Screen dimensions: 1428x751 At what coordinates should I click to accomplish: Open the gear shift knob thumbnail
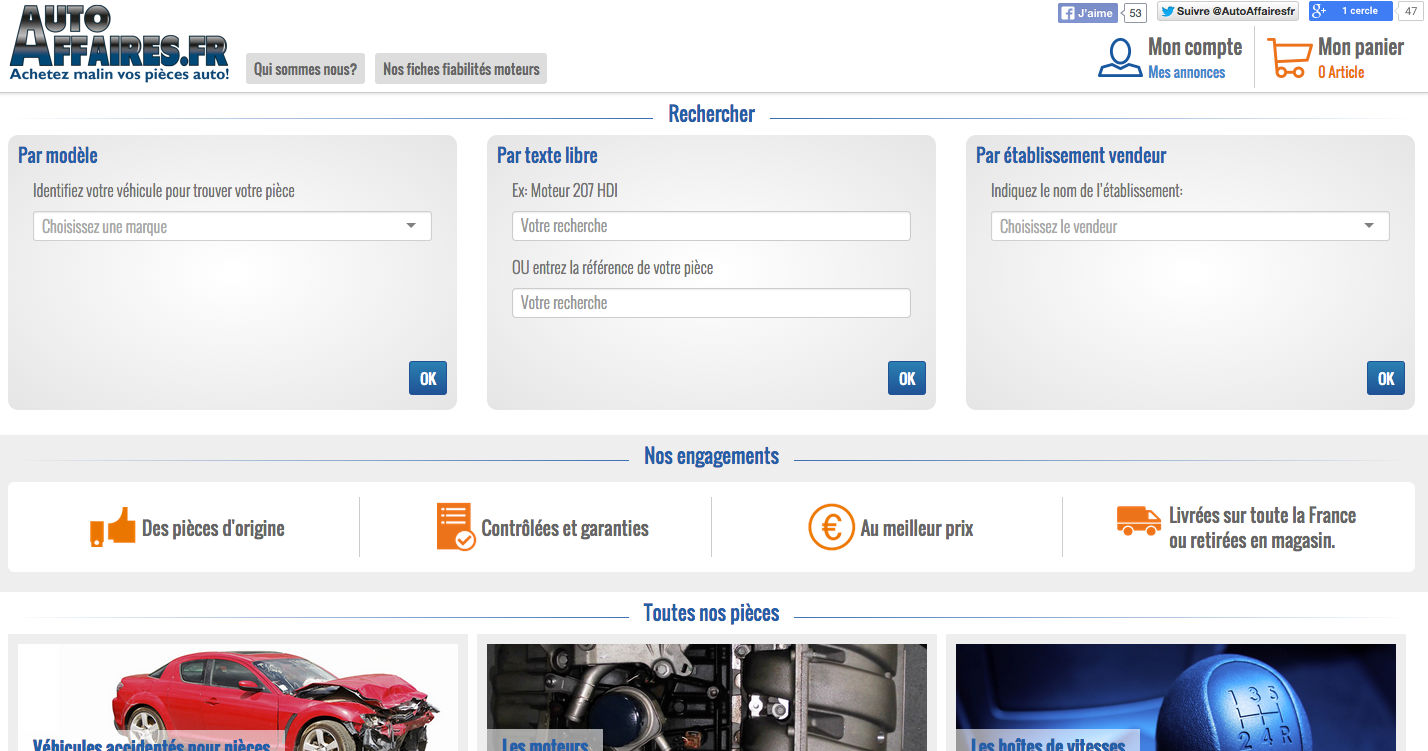click(1176, 697)
